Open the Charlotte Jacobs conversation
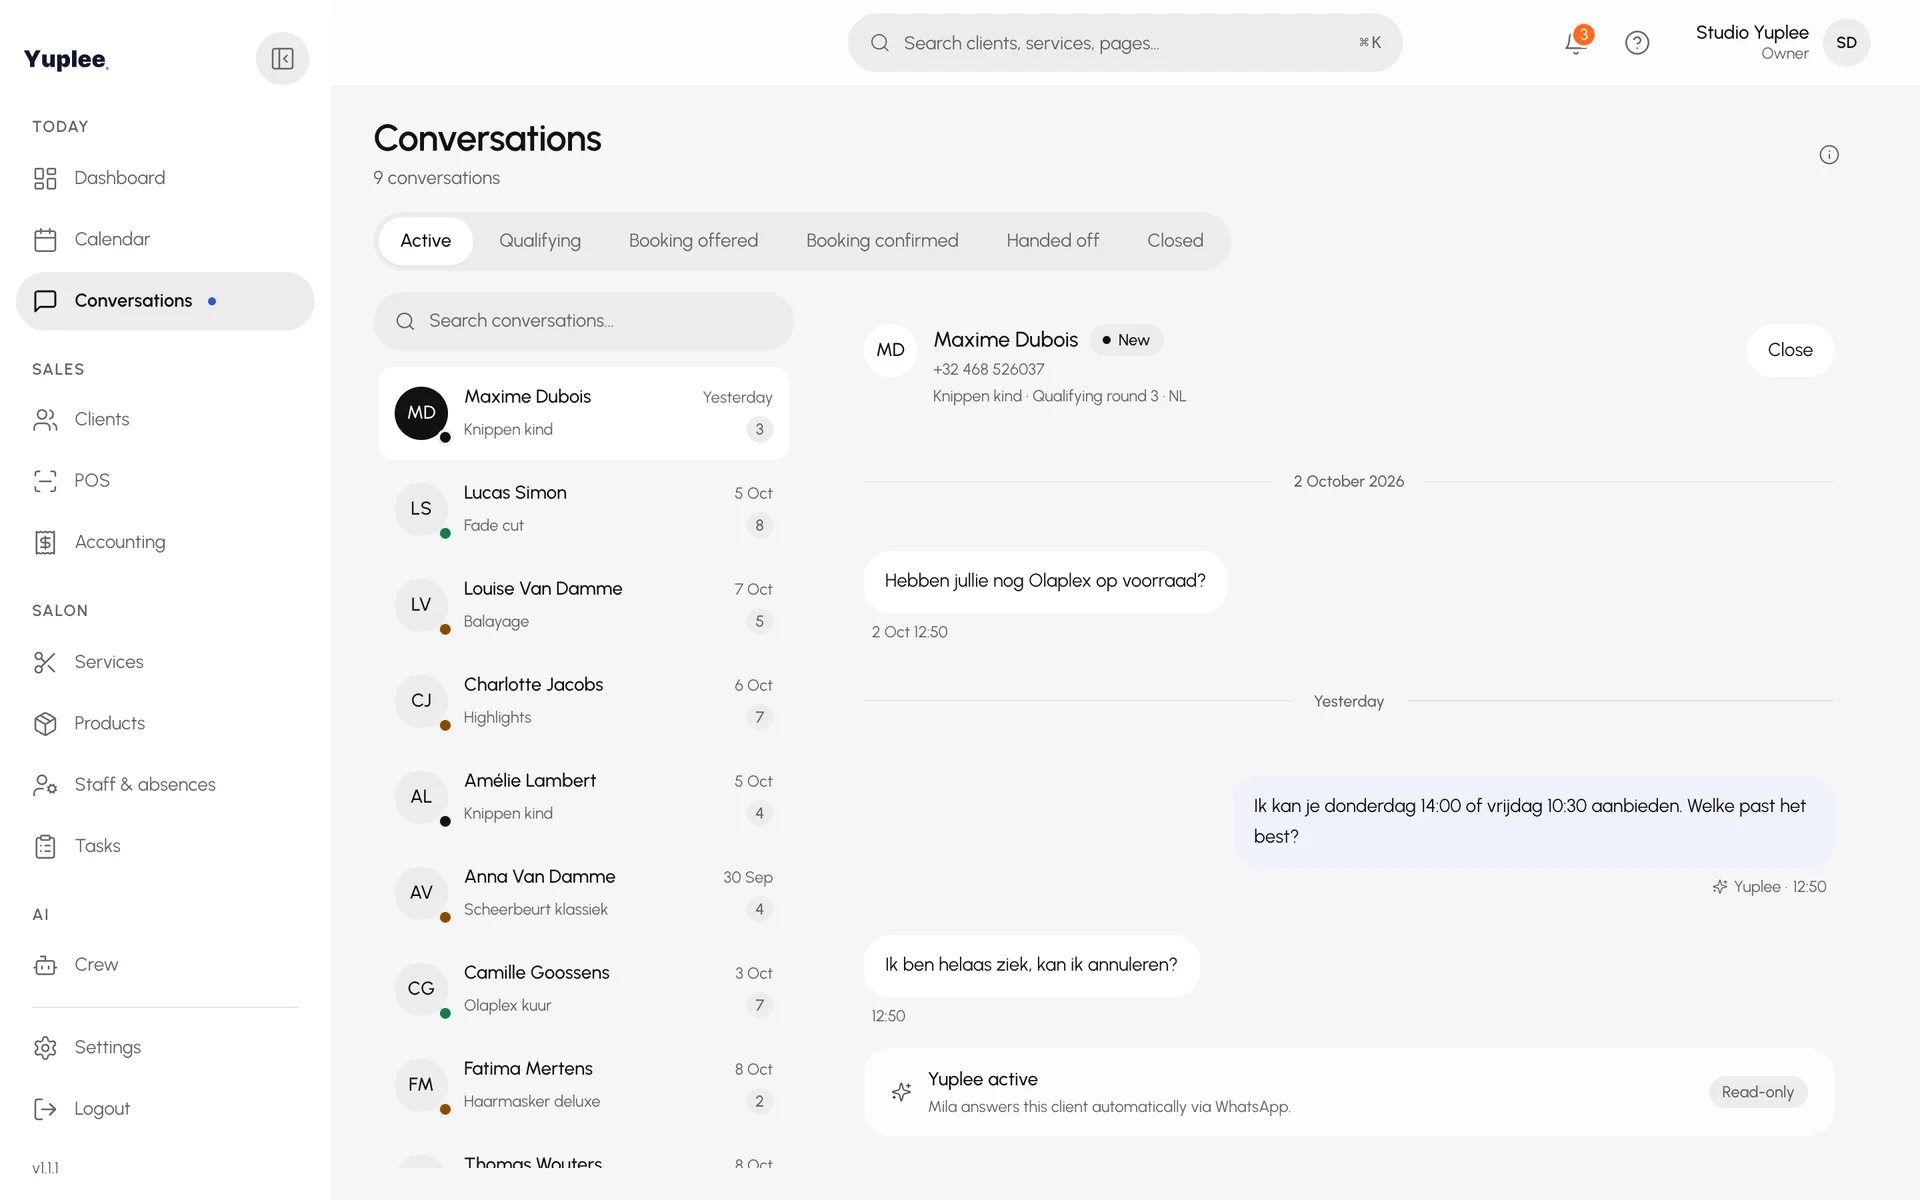Image resolution: width=1920 pixels, height=1200 pixels. (x=584, y=701)
